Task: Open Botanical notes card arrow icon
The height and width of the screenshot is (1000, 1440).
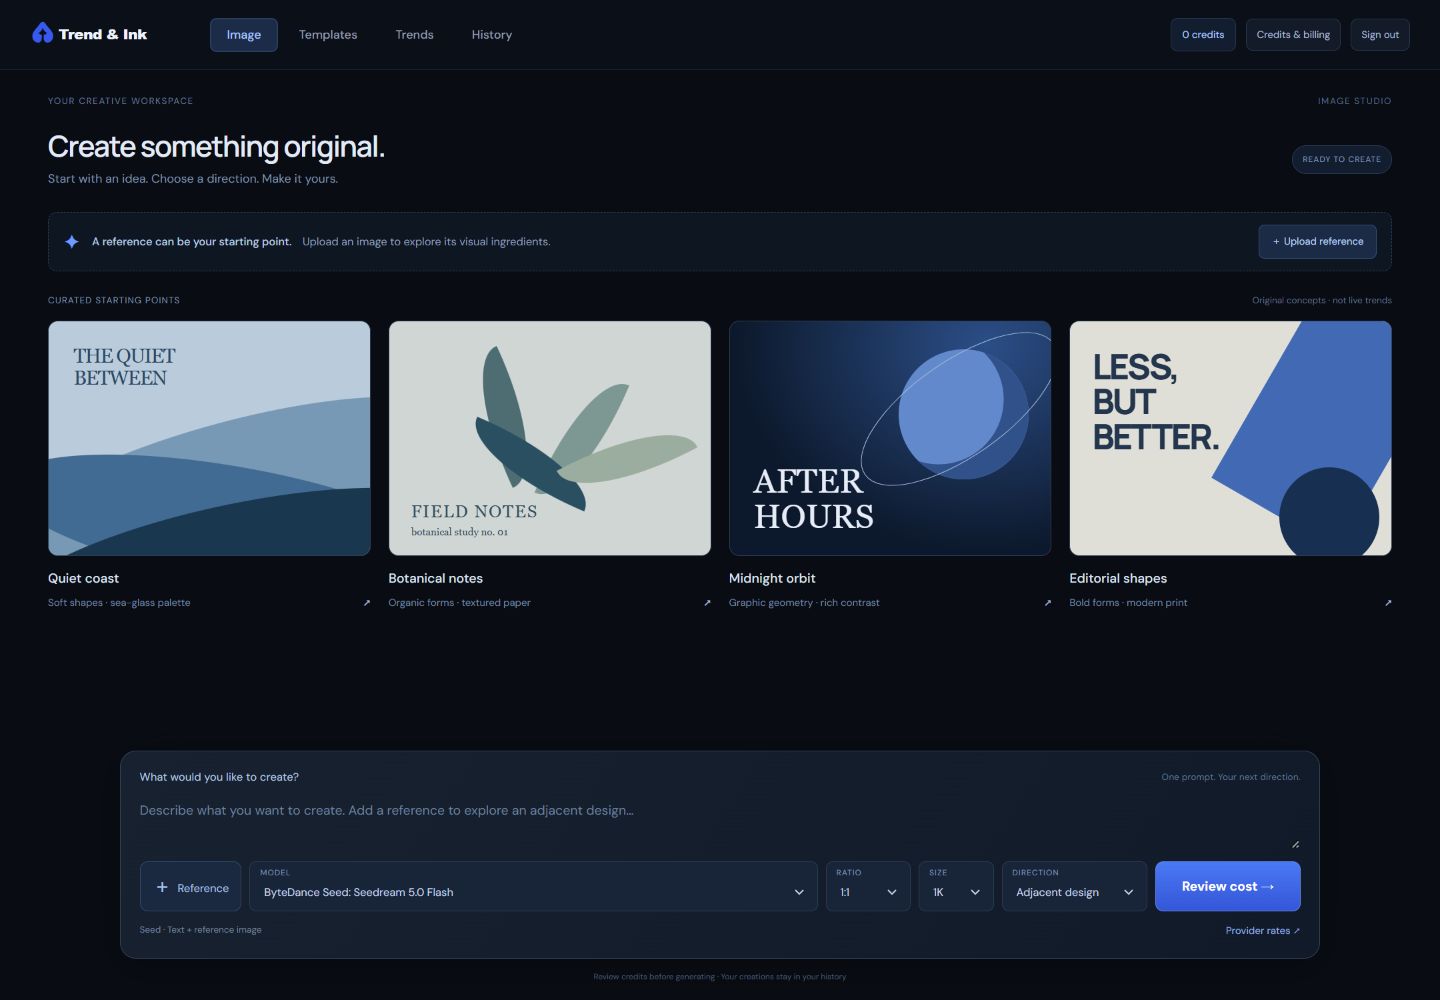Action: pos(707,603)
